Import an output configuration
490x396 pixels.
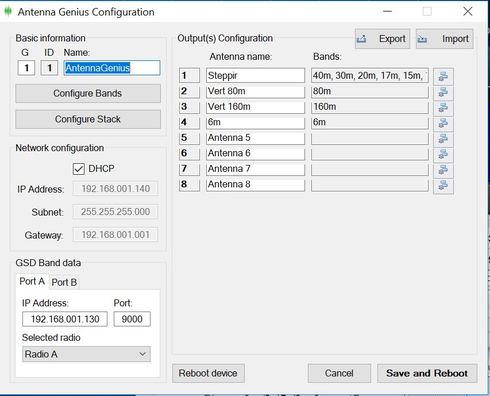pyautogui.click(x=444, y=39)
